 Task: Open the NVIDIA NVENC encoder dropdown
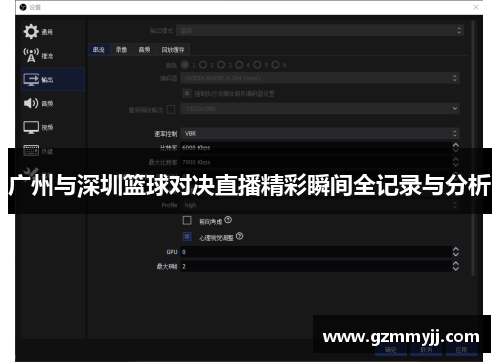(x=320, y=78)
